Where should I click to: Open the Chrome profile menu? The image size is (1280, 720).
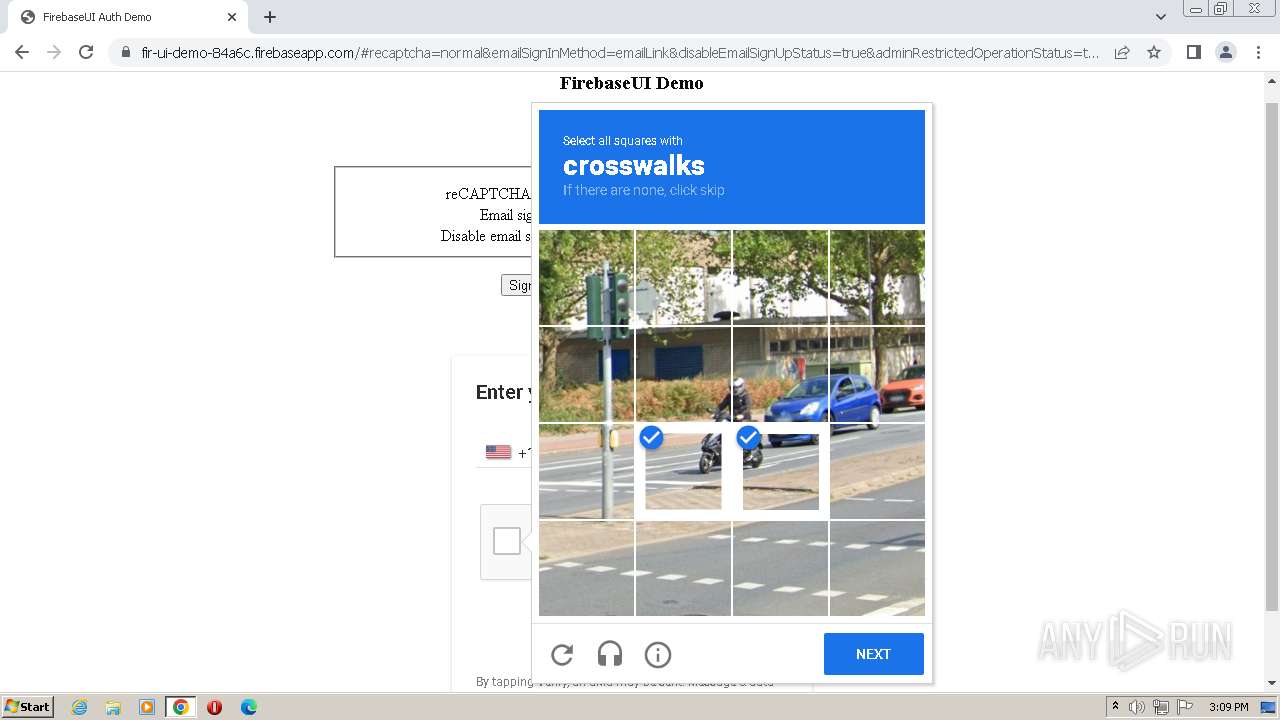(1226, 52)
